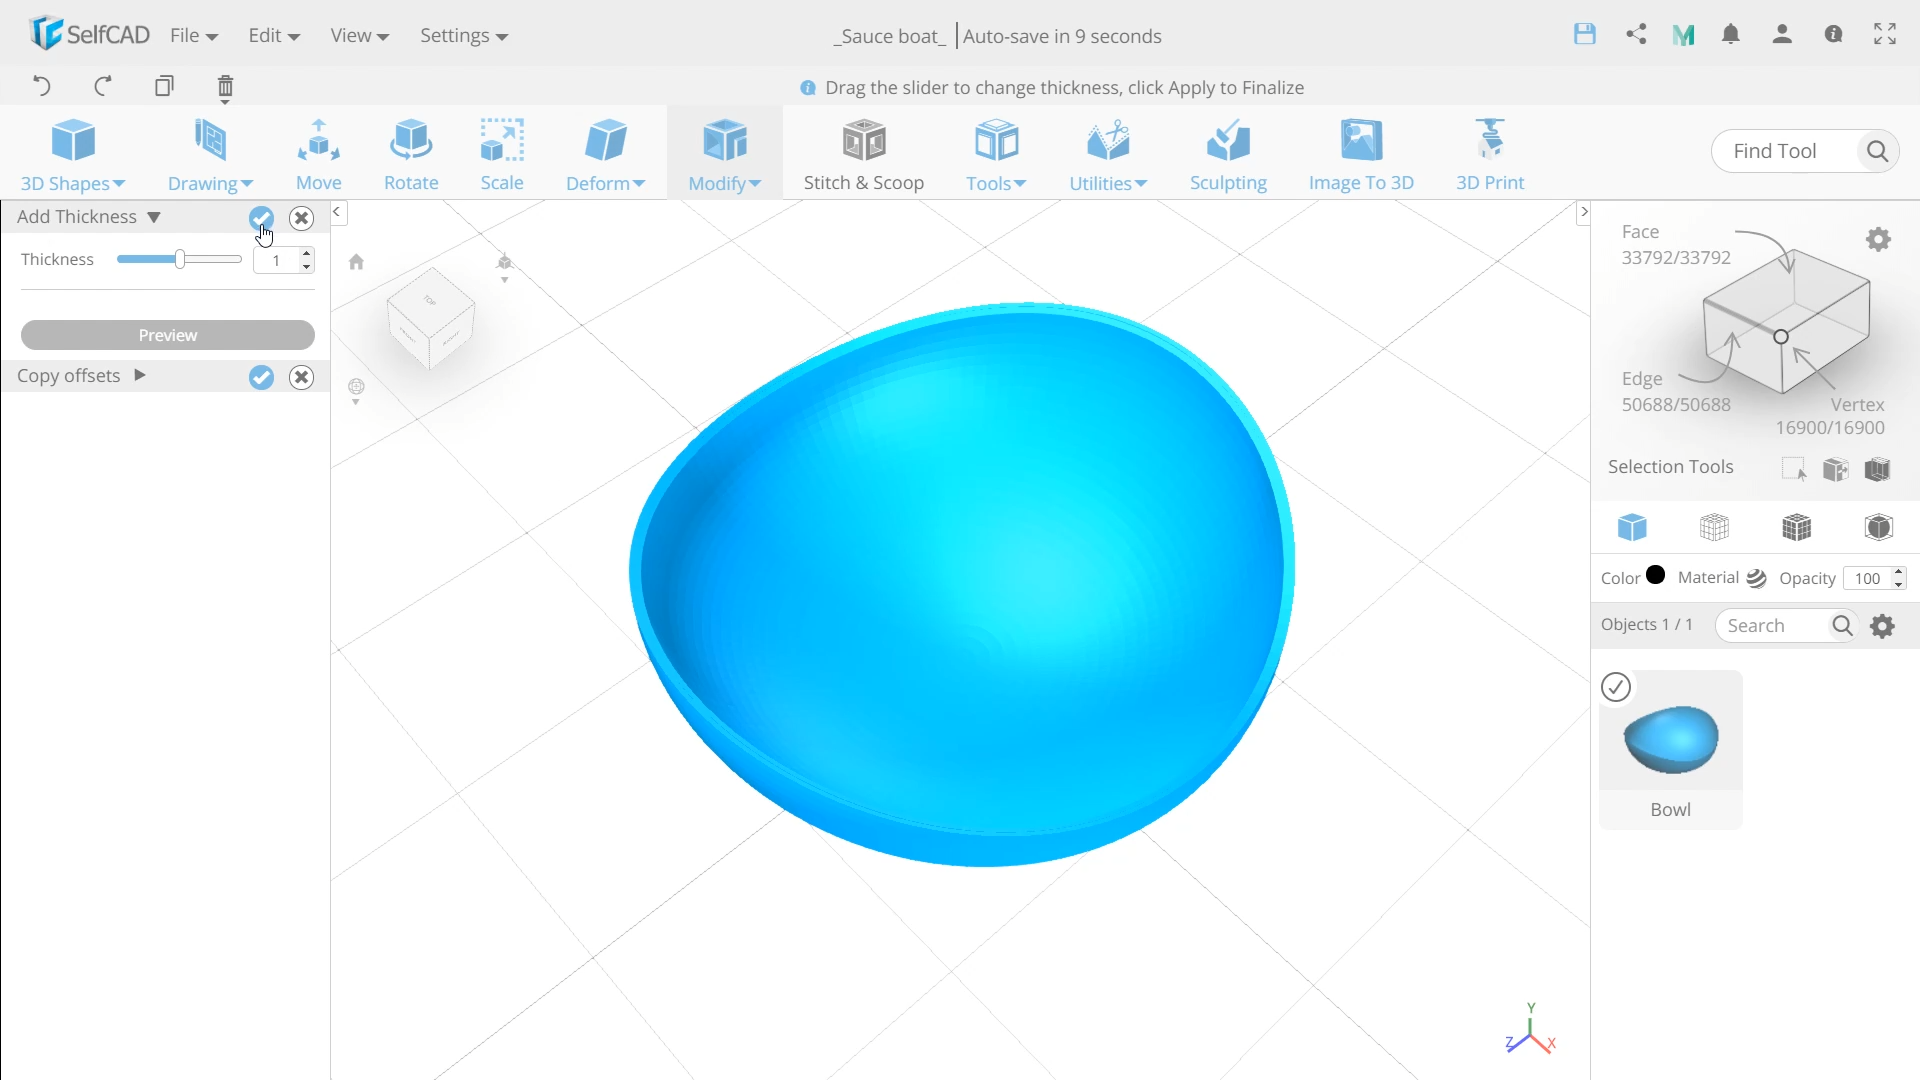The width and height of the screenshot is (1920, 1080).
Task: Click the Share icon
Action: point(1636,34)
